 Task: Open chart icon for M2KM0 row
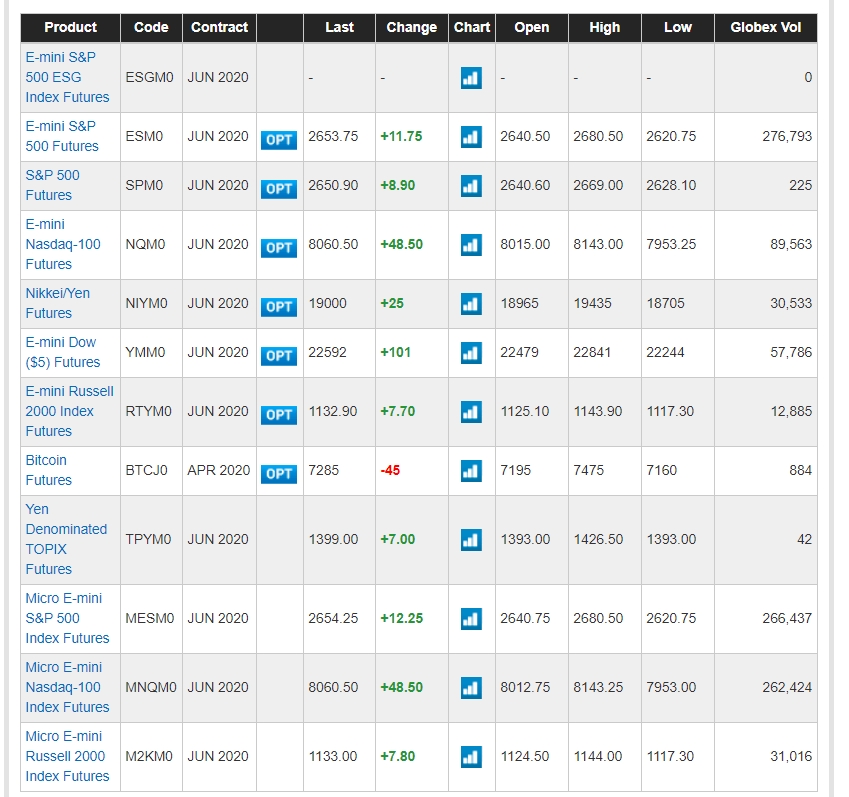coord(471,757)
